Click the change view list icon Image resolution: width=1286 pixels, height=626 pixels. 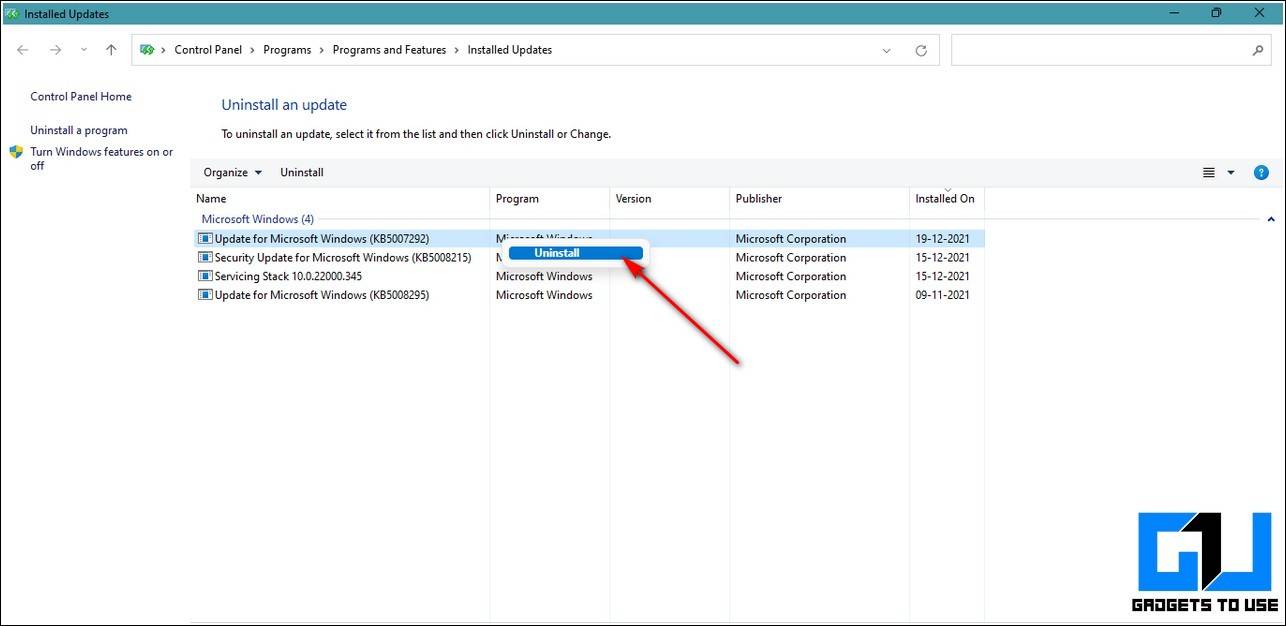(x=1208, y=173)
